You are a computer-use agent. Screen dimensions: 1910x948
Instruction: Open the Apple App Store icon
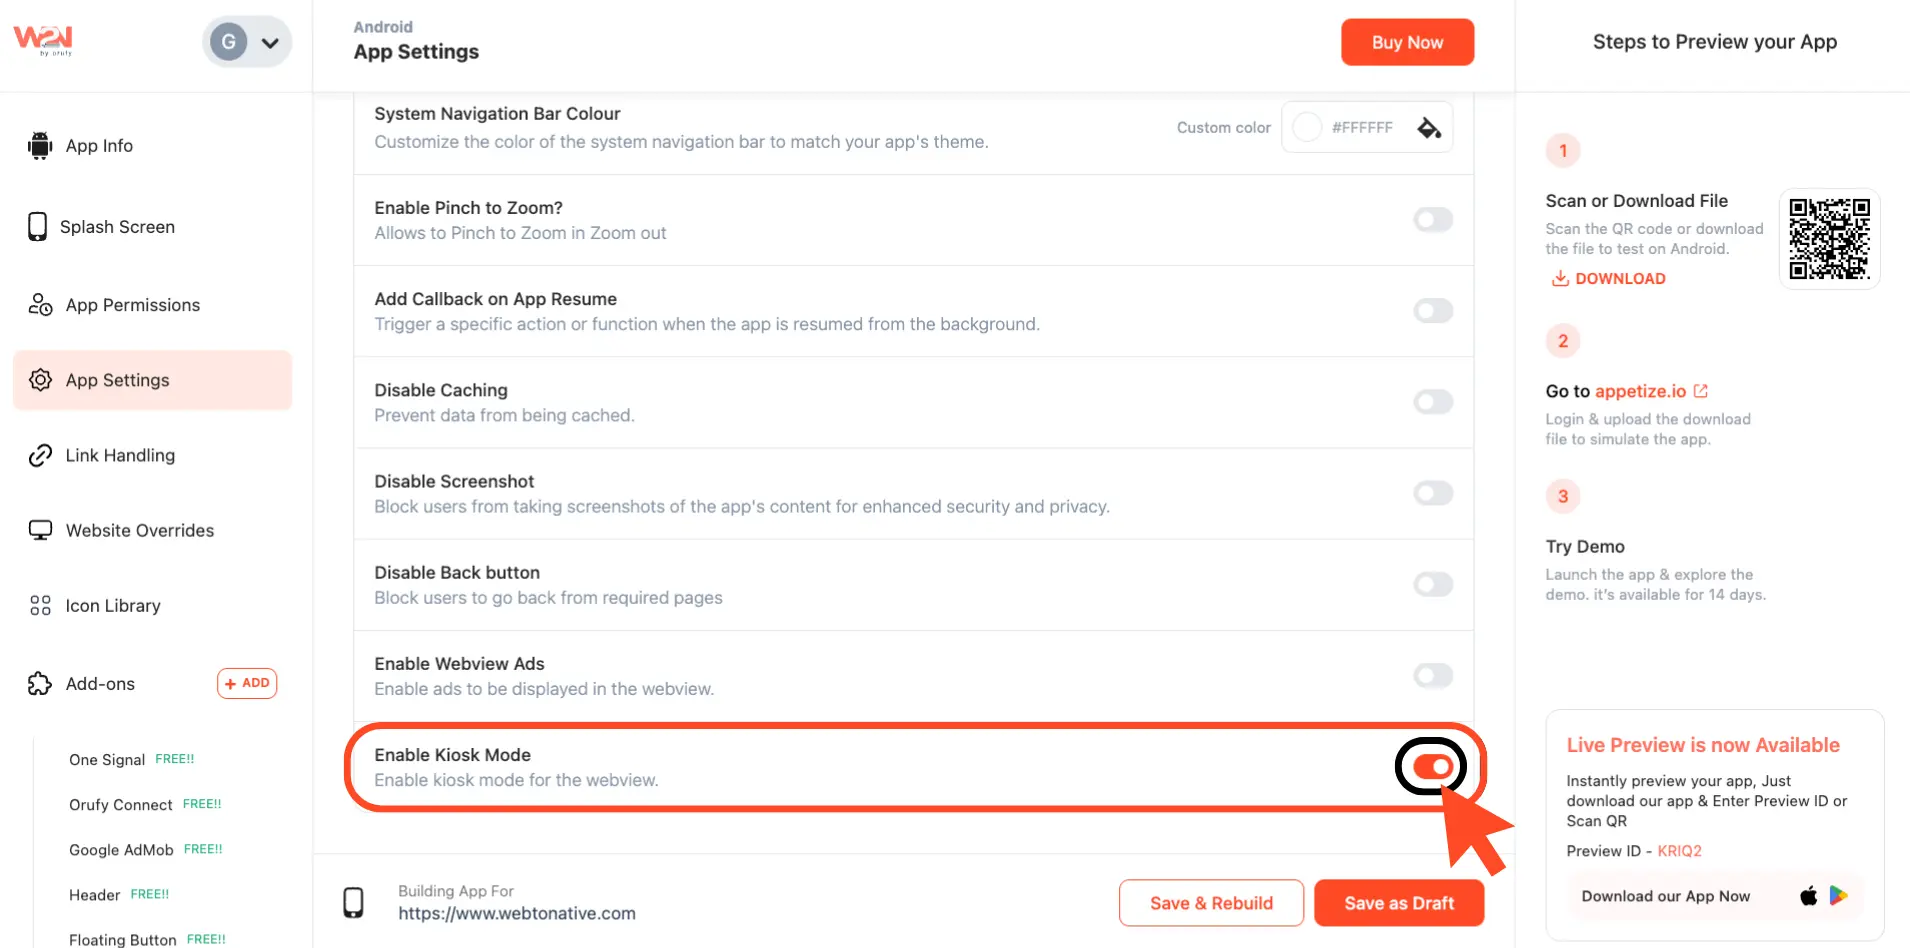click(x=1808, y=896)
